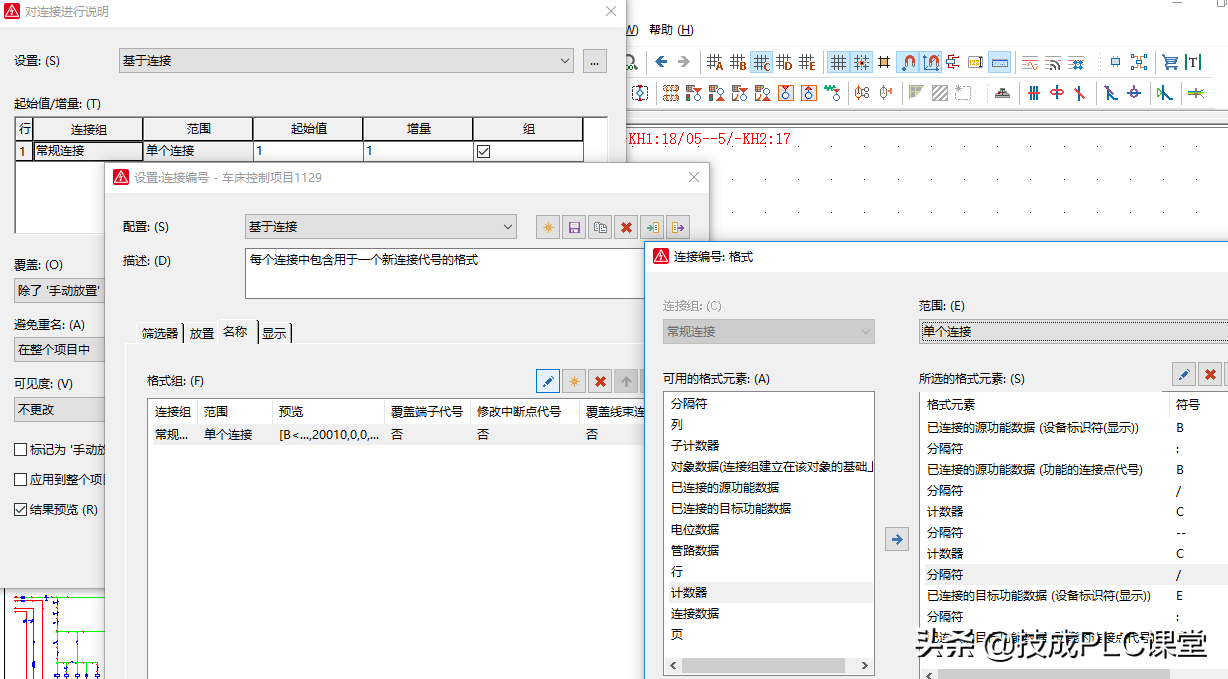Toggle the 标记为手动放置 checkbox
The width and height of the screenshot is (1228, 679).
(21, 450)
